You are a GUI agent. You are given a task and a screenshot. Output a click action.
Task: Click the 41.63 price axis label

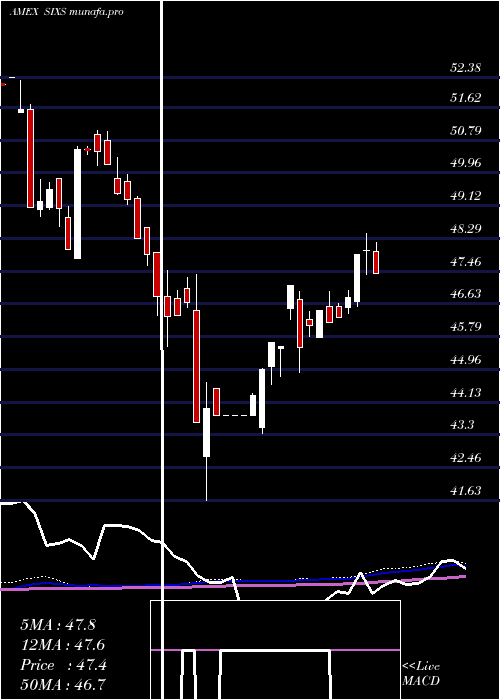[465, 491]
